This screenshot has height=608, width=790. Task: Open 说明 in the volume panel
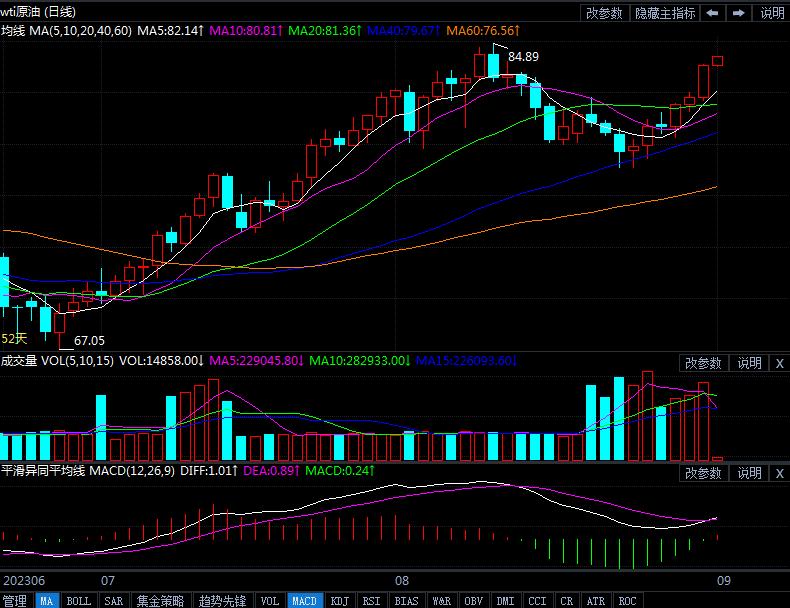(x=749, y=363)
